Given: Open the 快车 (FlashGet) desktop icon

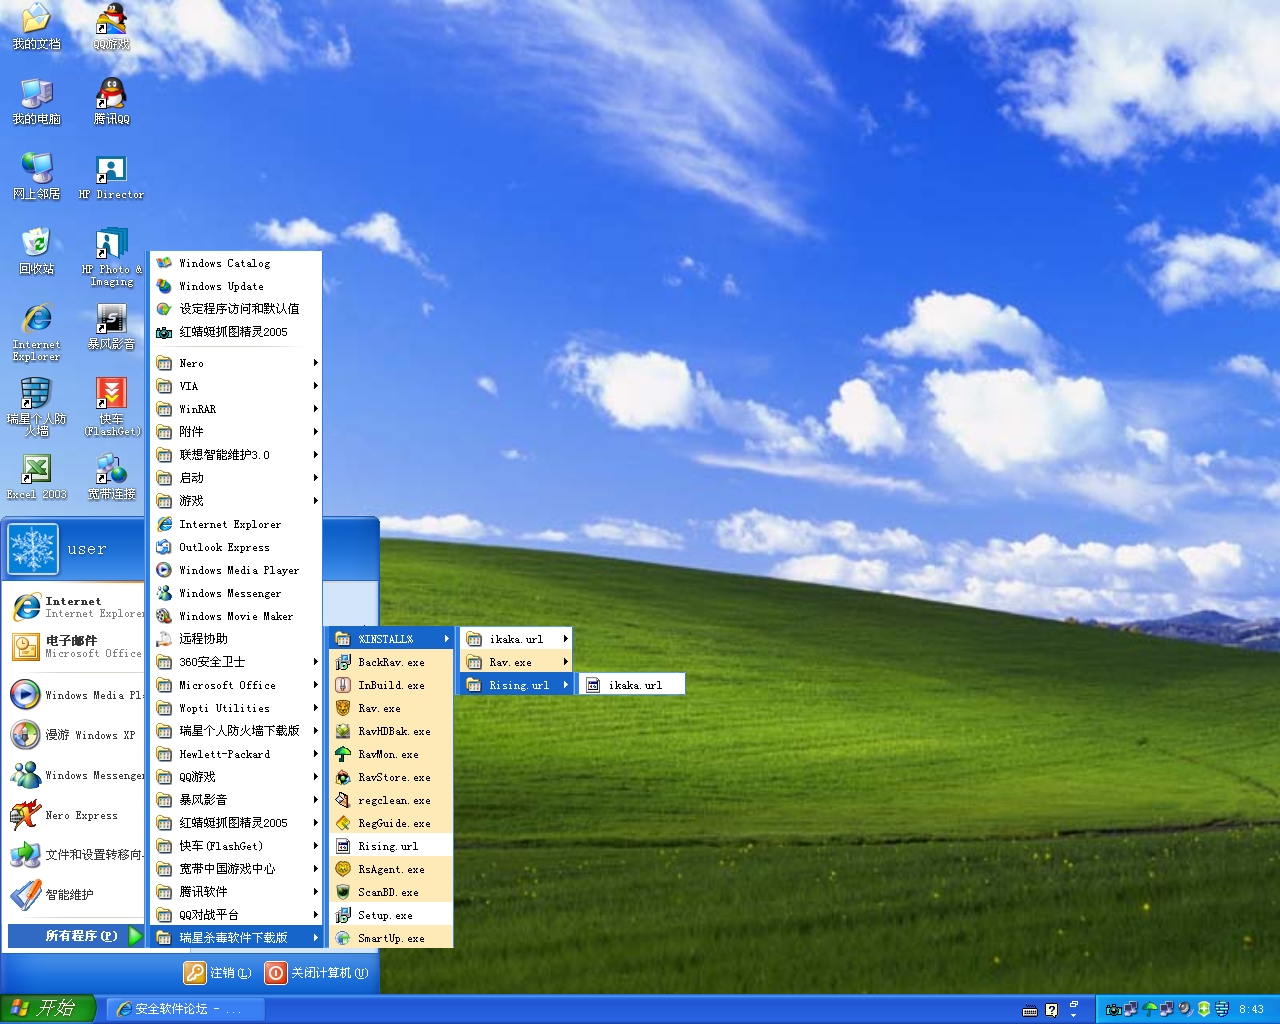Looking at the screenshot, I should [111, 399].
